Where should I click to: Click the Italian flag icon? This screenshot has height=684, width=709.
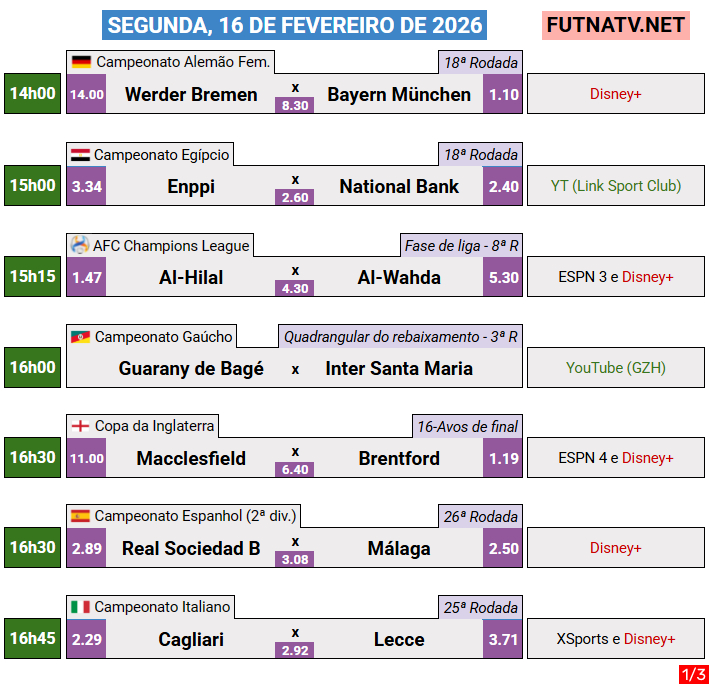(80, 607)
